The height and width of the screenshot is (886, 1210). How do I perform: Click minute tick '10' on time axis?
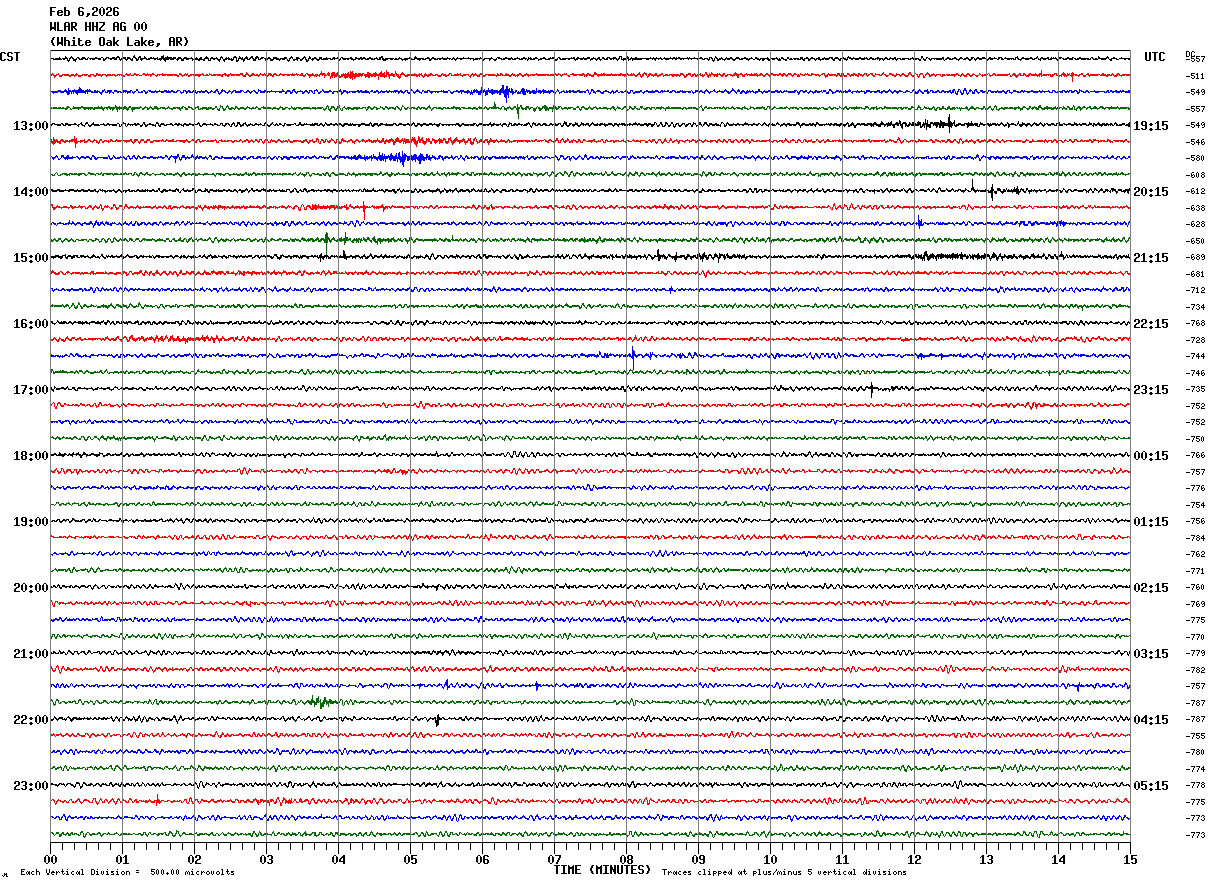coord(770,859)
